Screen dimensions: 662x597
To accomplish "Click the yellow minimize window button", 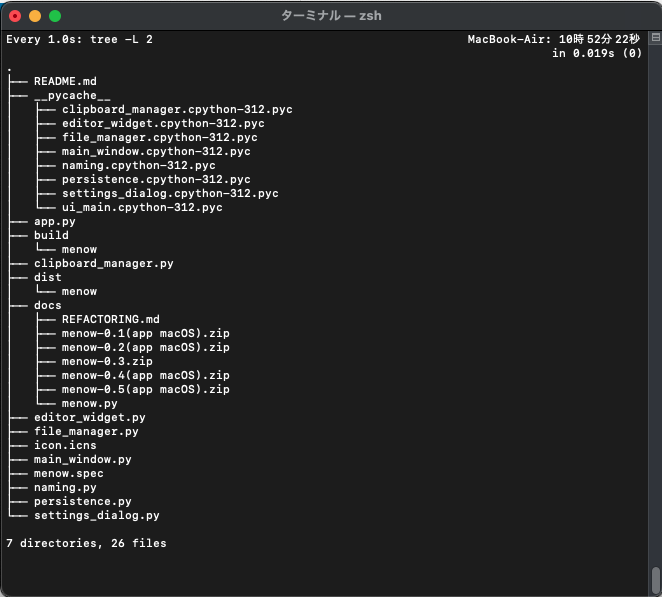I will (35, 16).
